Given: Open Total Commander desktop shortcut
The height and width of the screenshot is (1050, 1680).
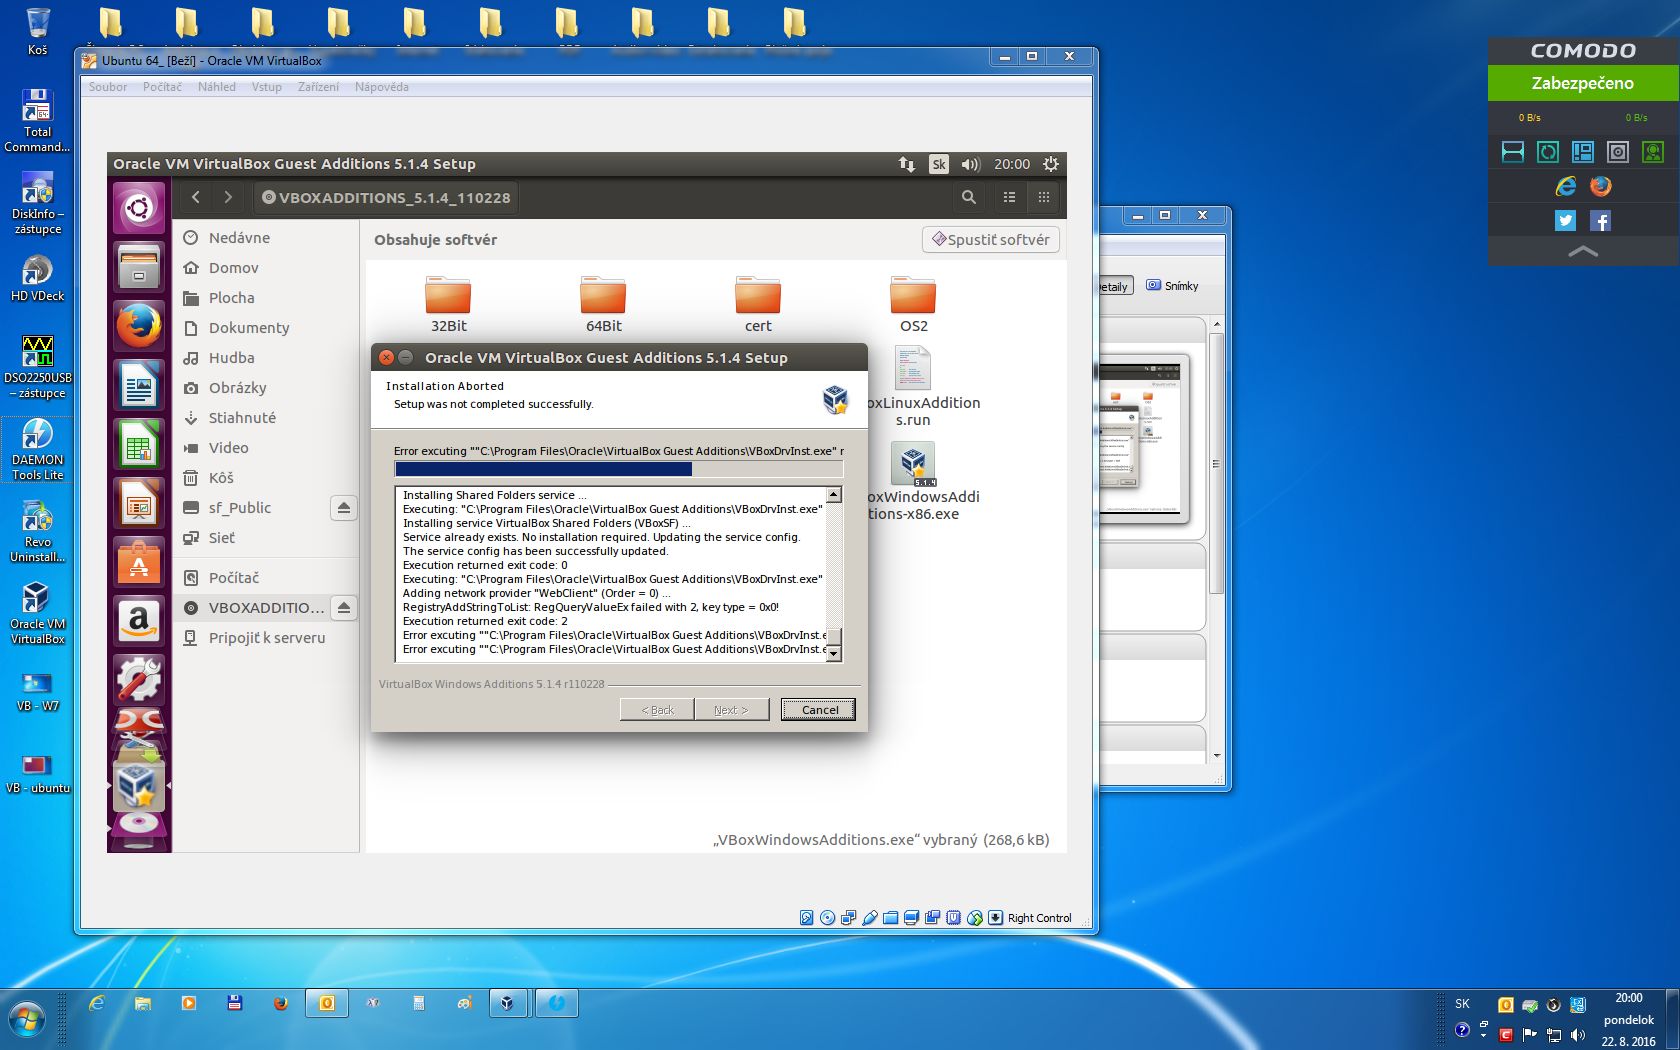Looking at the screenshot, I should pyautogui.click(x=37, y=121).
